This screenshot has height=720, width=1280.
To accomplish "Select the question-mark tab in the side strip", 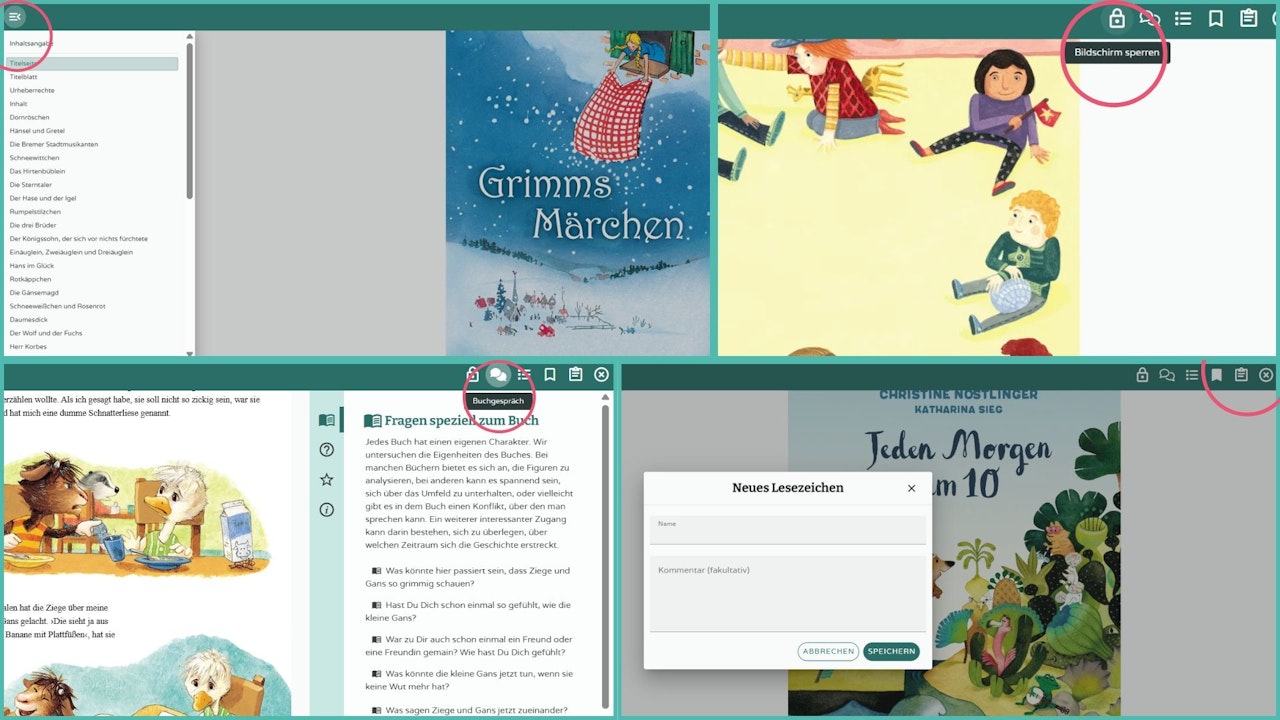I will (x=326, y=450).
